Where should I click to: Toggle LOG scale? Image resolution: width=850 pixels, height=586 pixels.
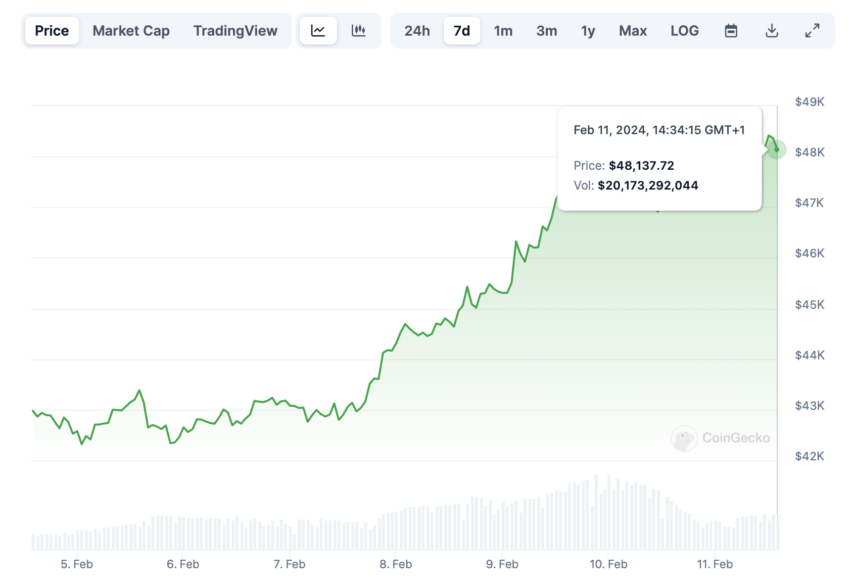coord(685,31)
